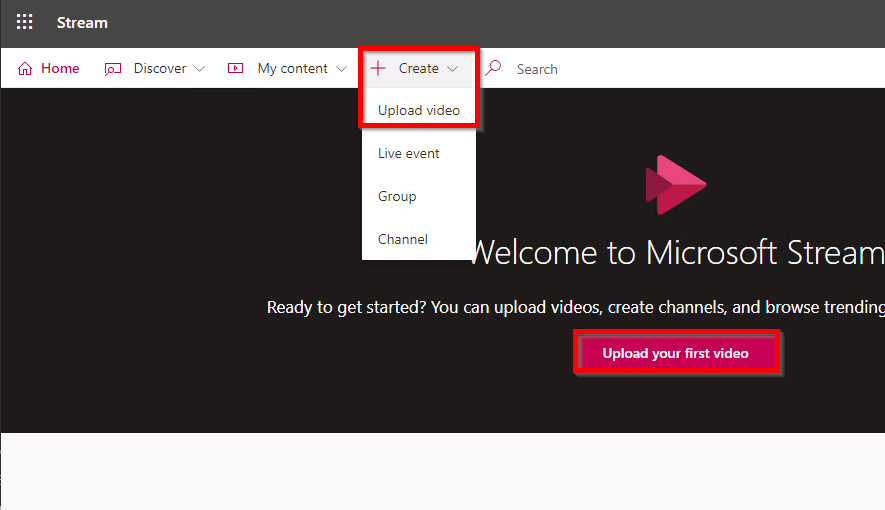Click the Microsoft Stream logo graphic
885x510 pixels.
click(x=676, y=185)
